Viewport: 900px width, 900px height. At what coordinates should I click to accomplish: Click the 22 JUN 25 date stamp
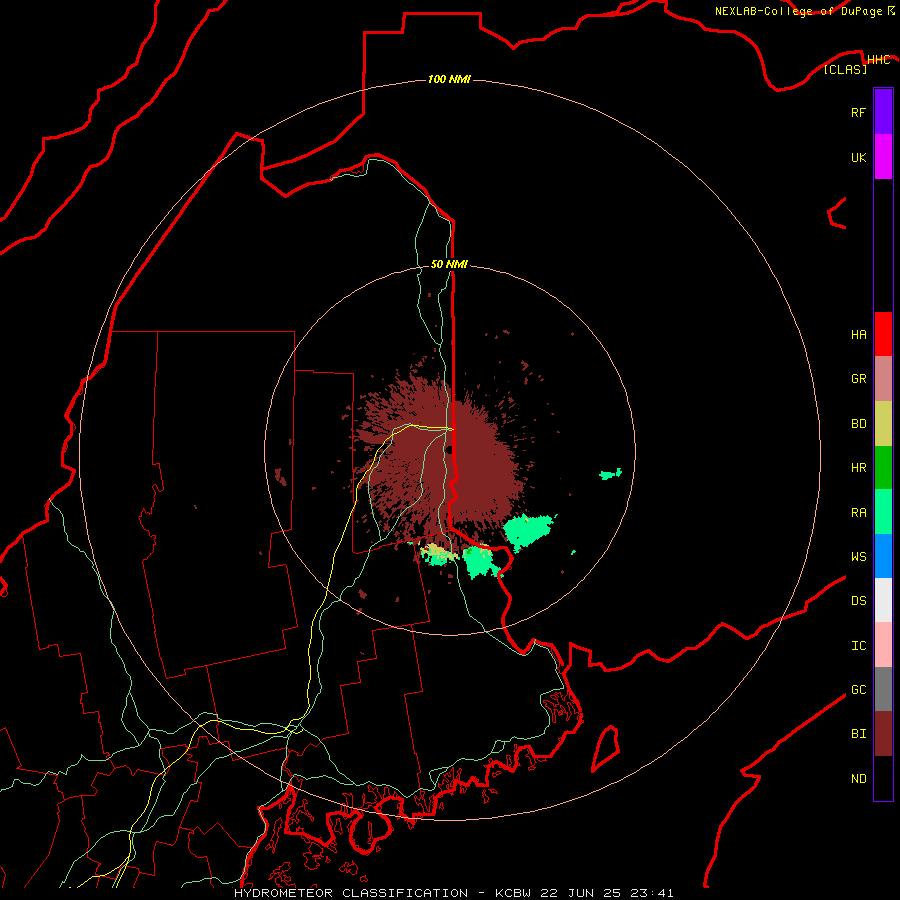(x=581, y=893)
